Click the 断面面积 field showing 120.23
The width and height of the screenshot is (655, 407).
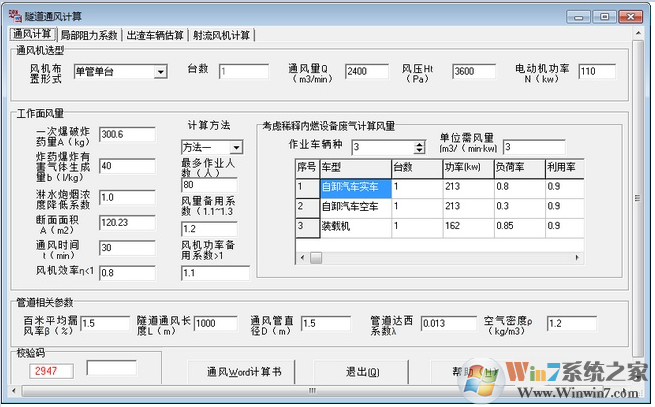point(127,223)
